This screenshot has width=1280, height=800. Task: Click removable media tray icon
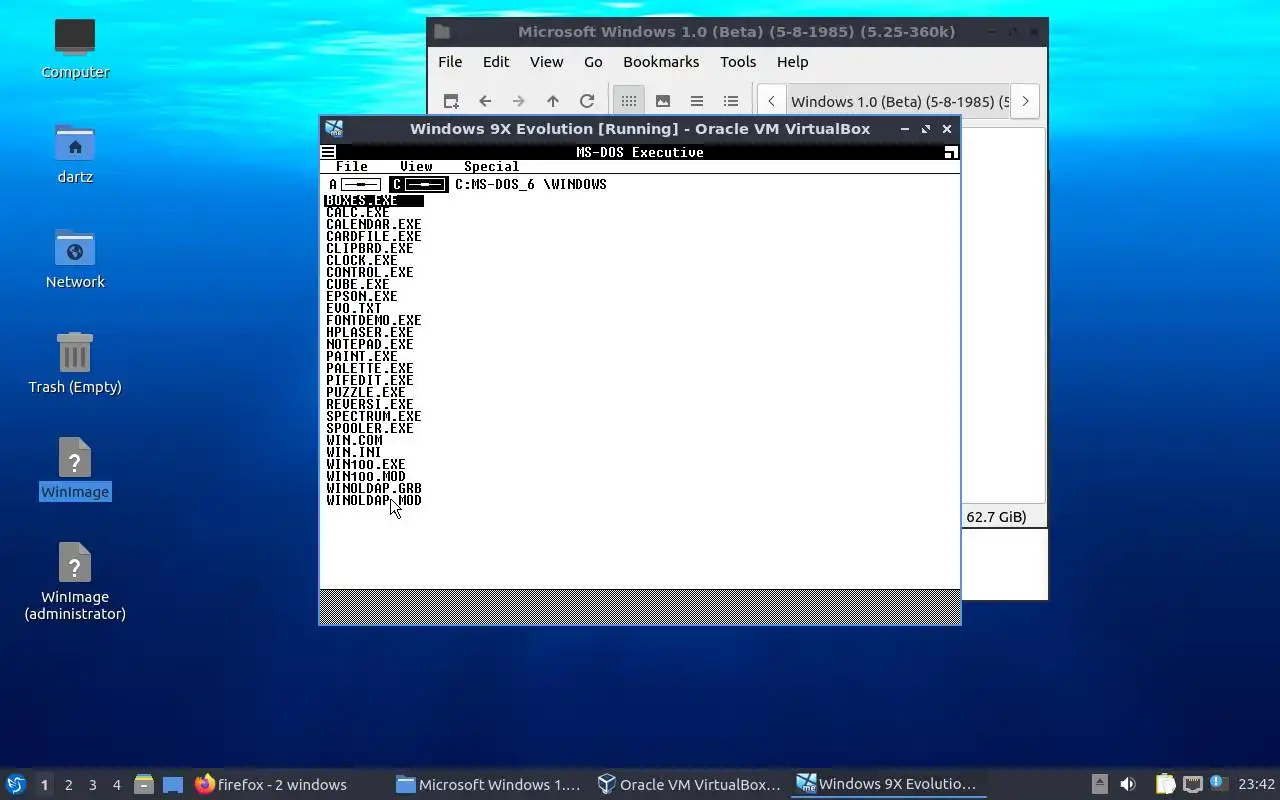coord(1099,784)
